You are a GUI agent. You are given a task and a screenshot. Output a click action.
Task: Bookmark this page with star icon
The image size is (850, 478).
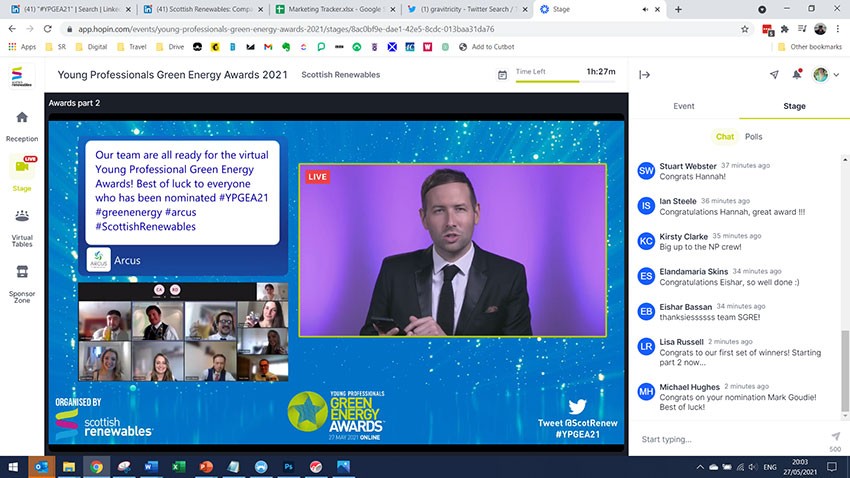tap(745, 29)
